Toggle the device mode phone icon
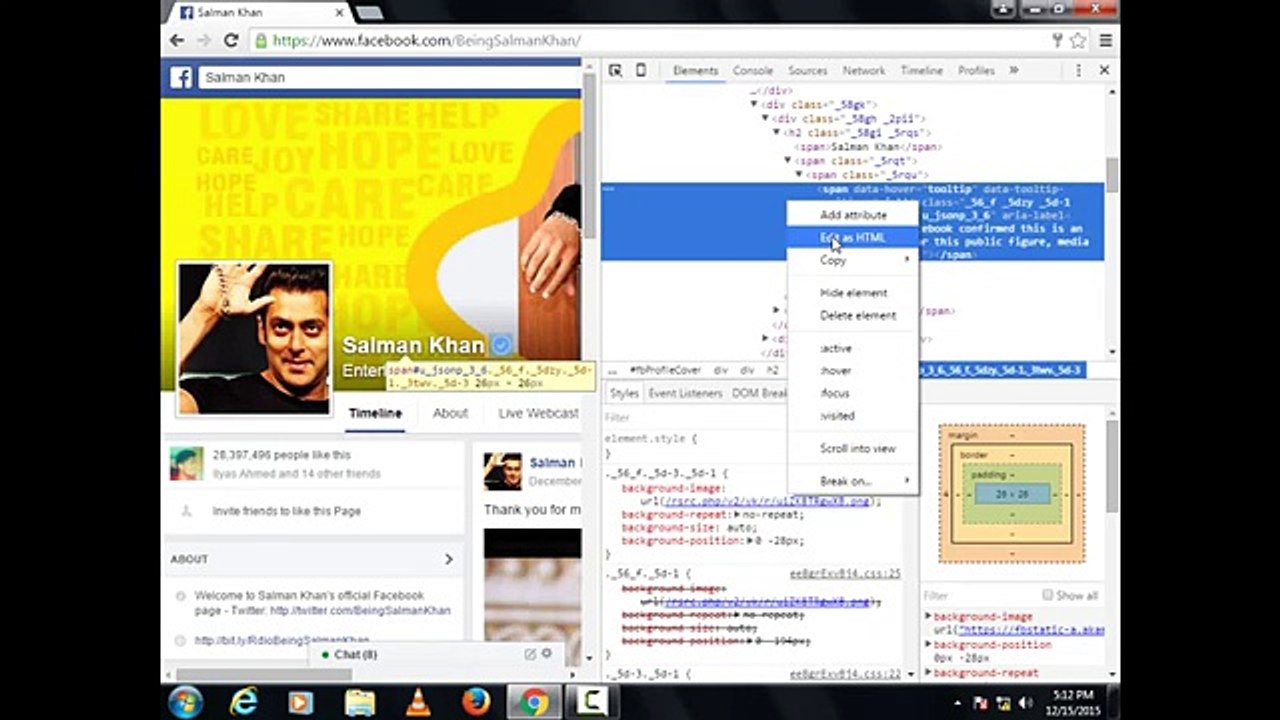This screenshot has height=720, width=1280. pyautogui.click(x=641, y=70)
